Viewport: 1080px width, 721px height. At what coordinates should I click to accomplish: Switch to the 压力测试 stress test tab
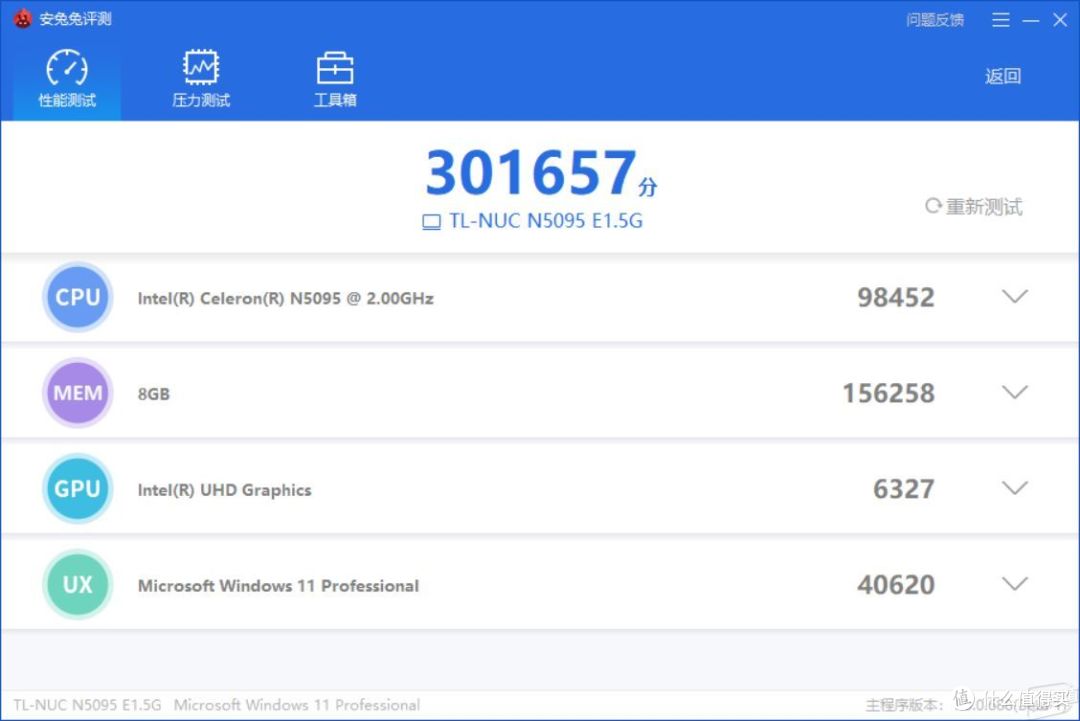coord(200,79)
